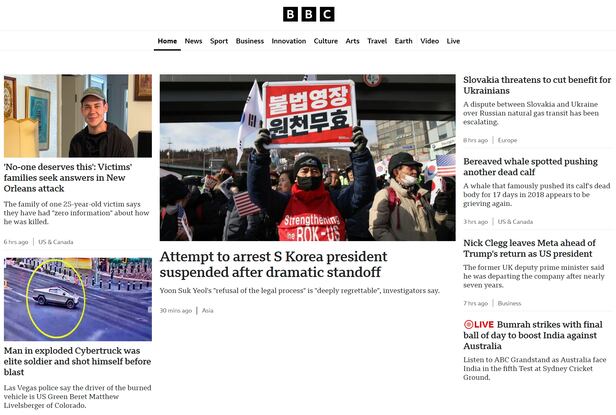
Task: Go to the Sport navigation tab
Action: click(x=219, y=41)
